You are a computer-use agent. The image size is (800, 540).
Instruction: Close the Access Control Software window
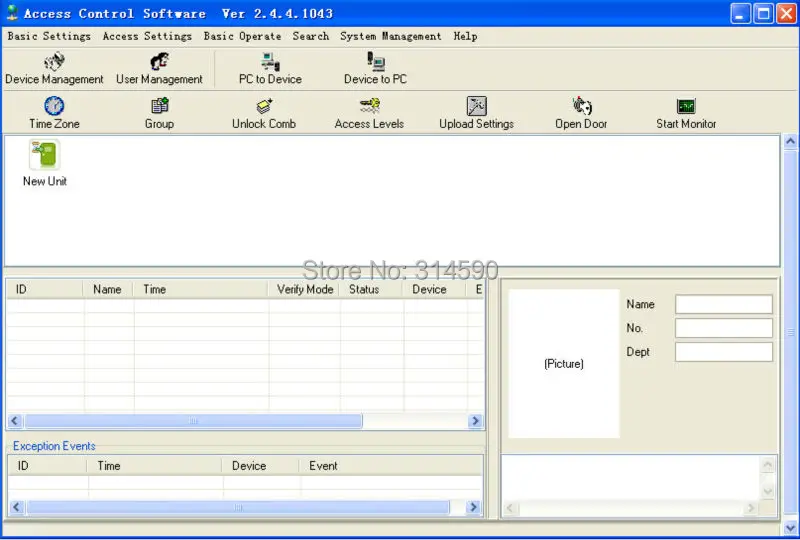(x=786, y=14)
